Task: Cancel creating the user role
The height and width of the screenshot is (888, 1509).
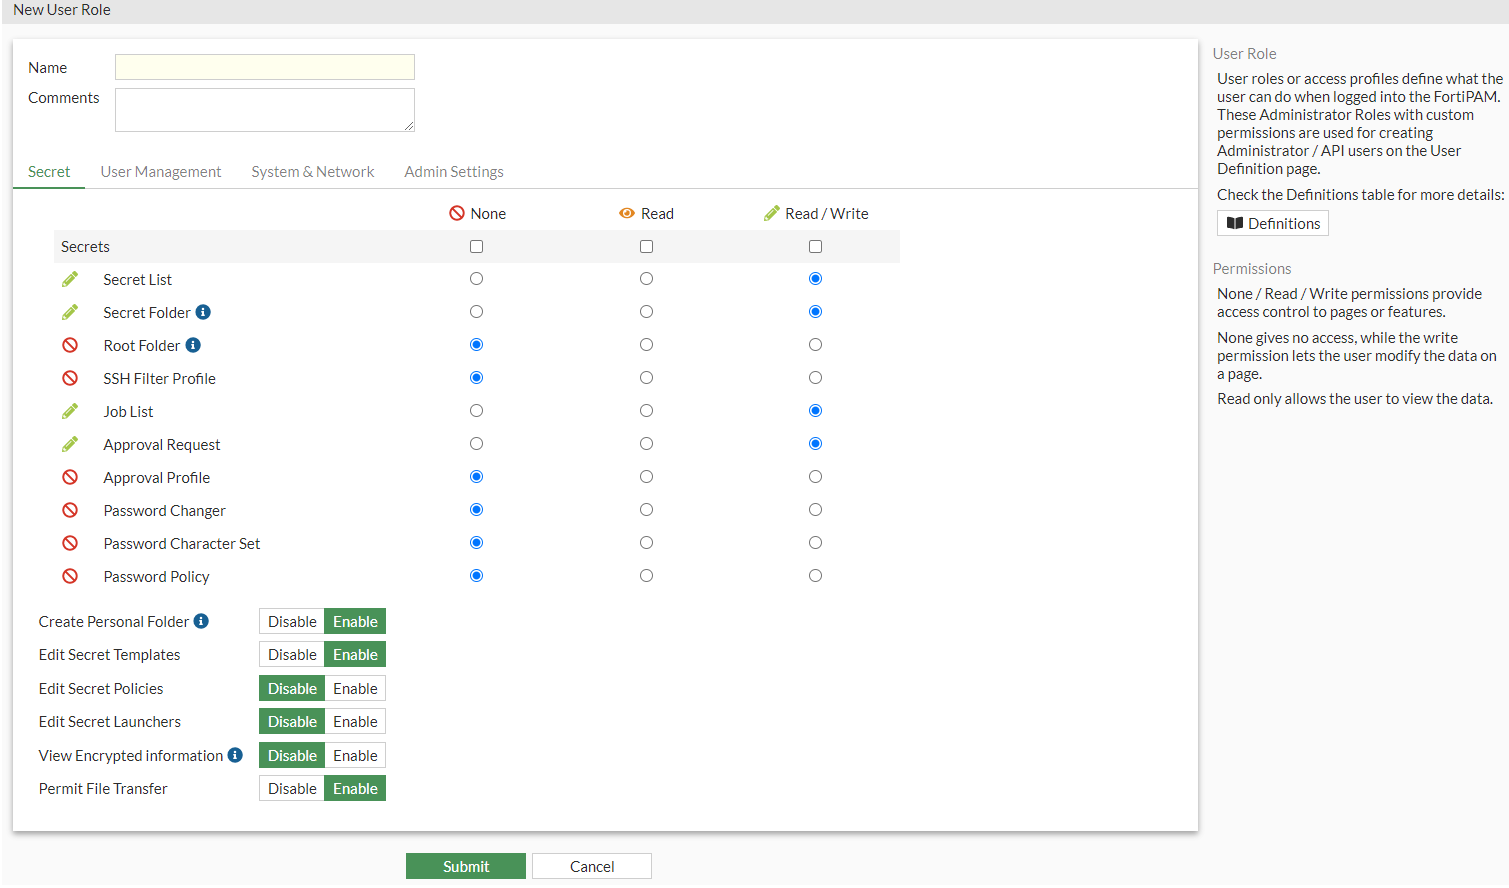Action: [591, 865]
